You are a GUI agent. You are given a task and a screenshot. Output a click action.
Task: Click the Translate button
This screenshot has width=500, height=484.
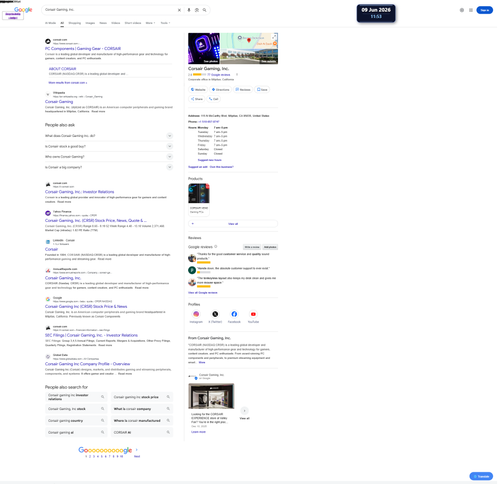[x=481, y=476]
